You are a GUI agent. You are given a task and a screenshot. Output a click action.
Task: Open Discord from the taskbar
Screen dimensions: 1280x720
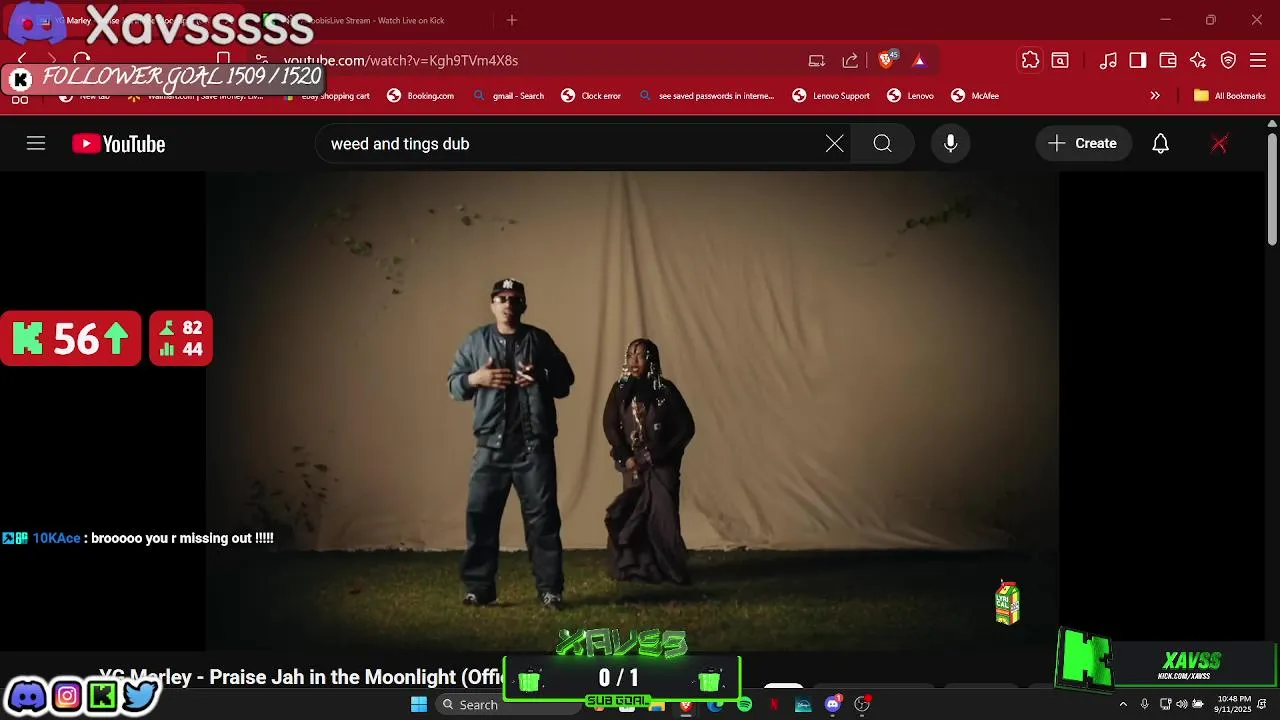tap(832, 705)
